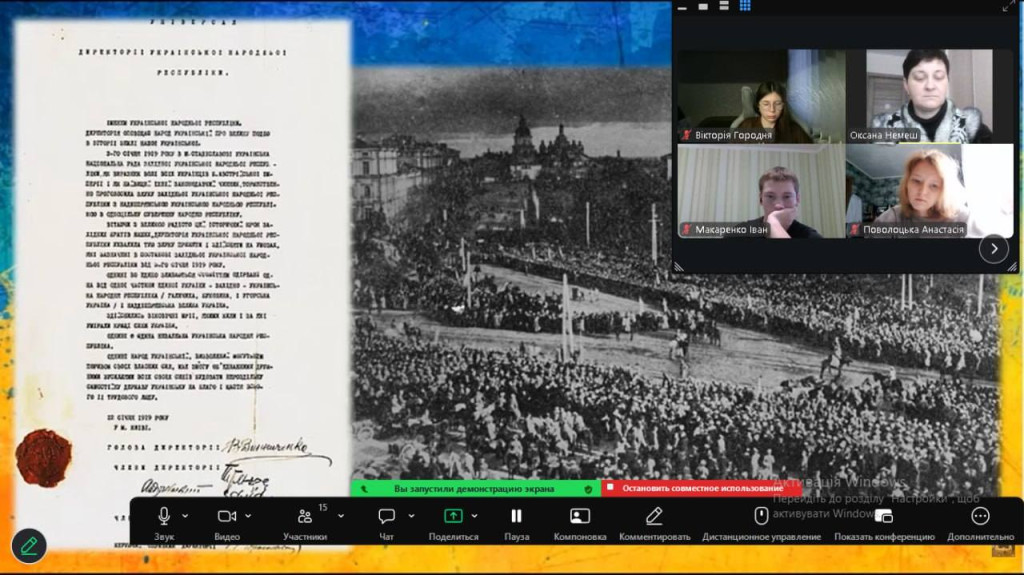
Task: Switch video panel to grid view
Action: click(x=745, y=6)
